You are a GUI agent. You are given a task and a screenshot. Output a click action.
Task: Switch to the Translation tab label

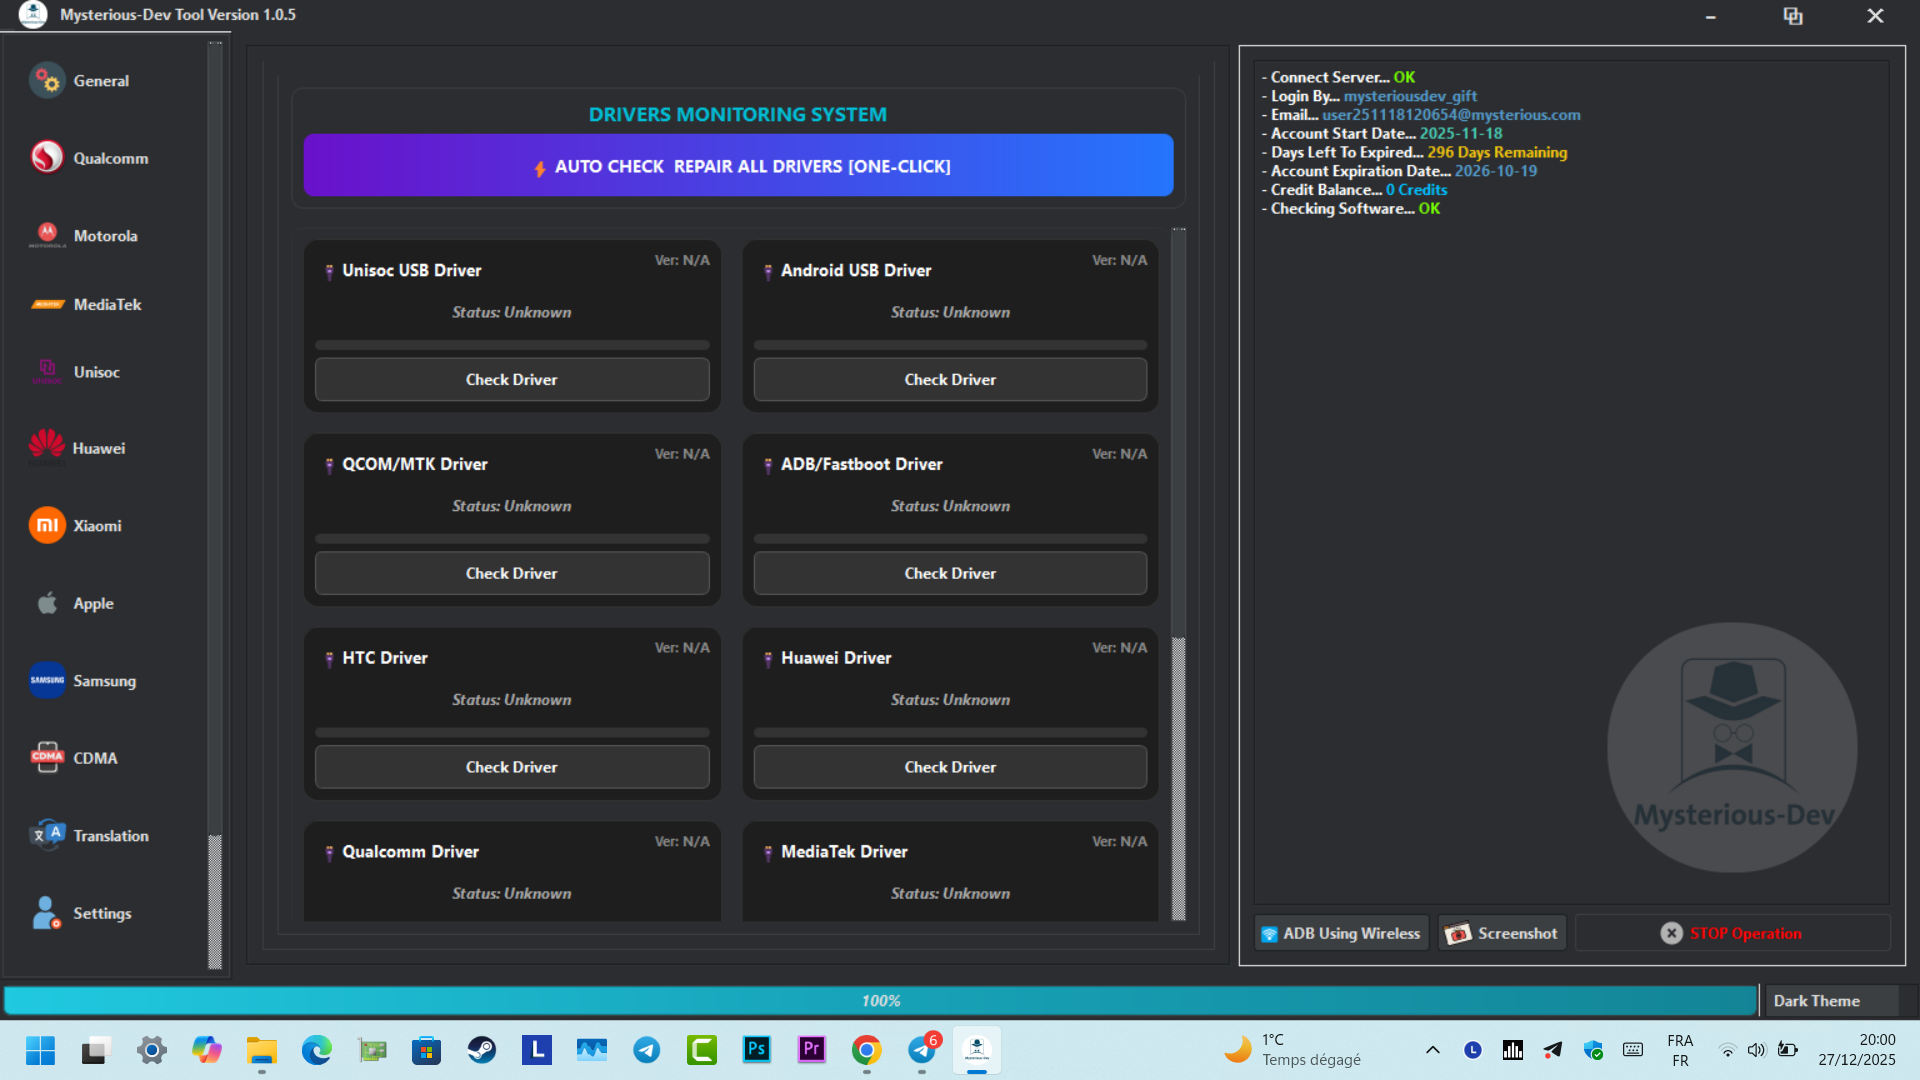pyautogui.click(x=111, y=836)
